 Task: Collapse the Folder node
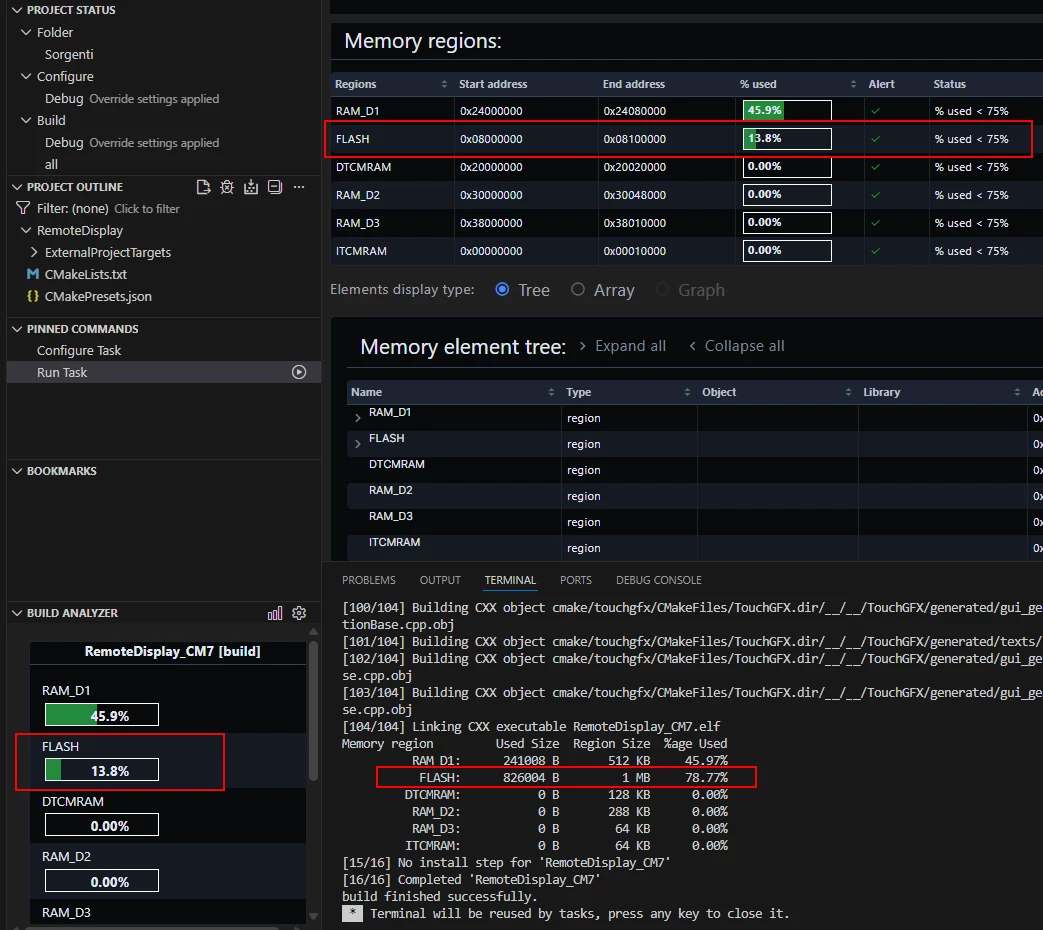(26, 32)
